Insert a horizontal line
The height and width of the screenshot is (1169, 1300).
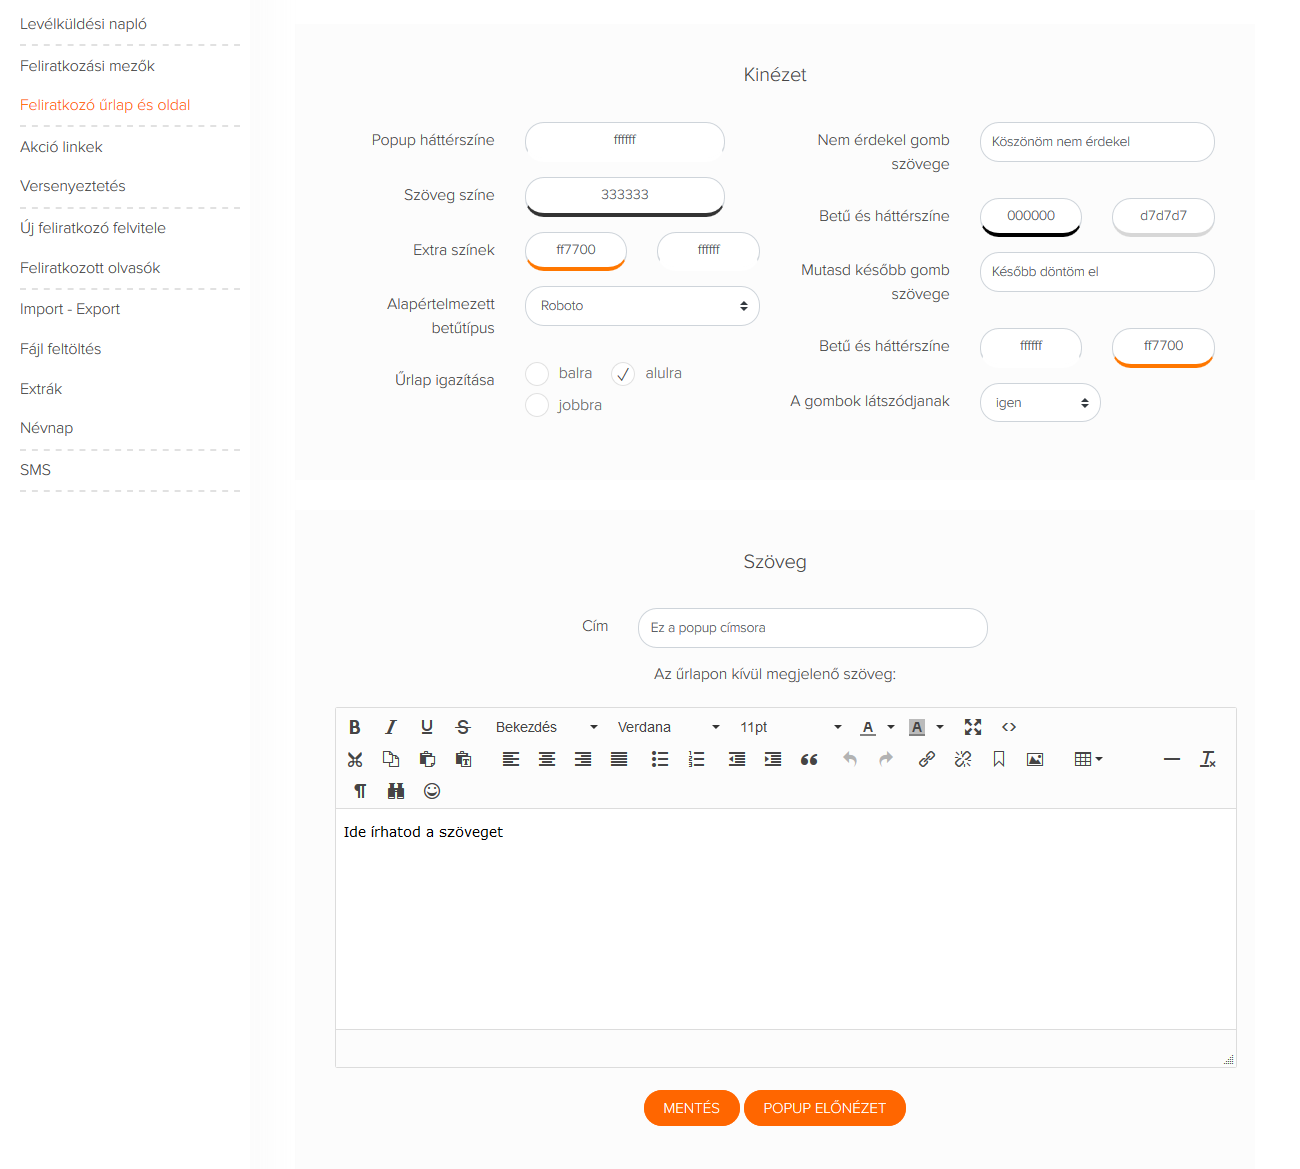pyautogui.click(x=1172, y=759)
